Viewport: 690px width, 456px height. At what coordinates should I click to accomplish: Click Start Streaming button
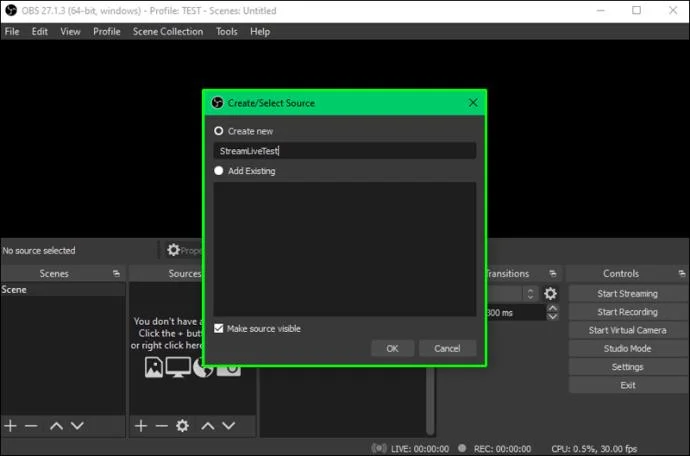[628, 294]
